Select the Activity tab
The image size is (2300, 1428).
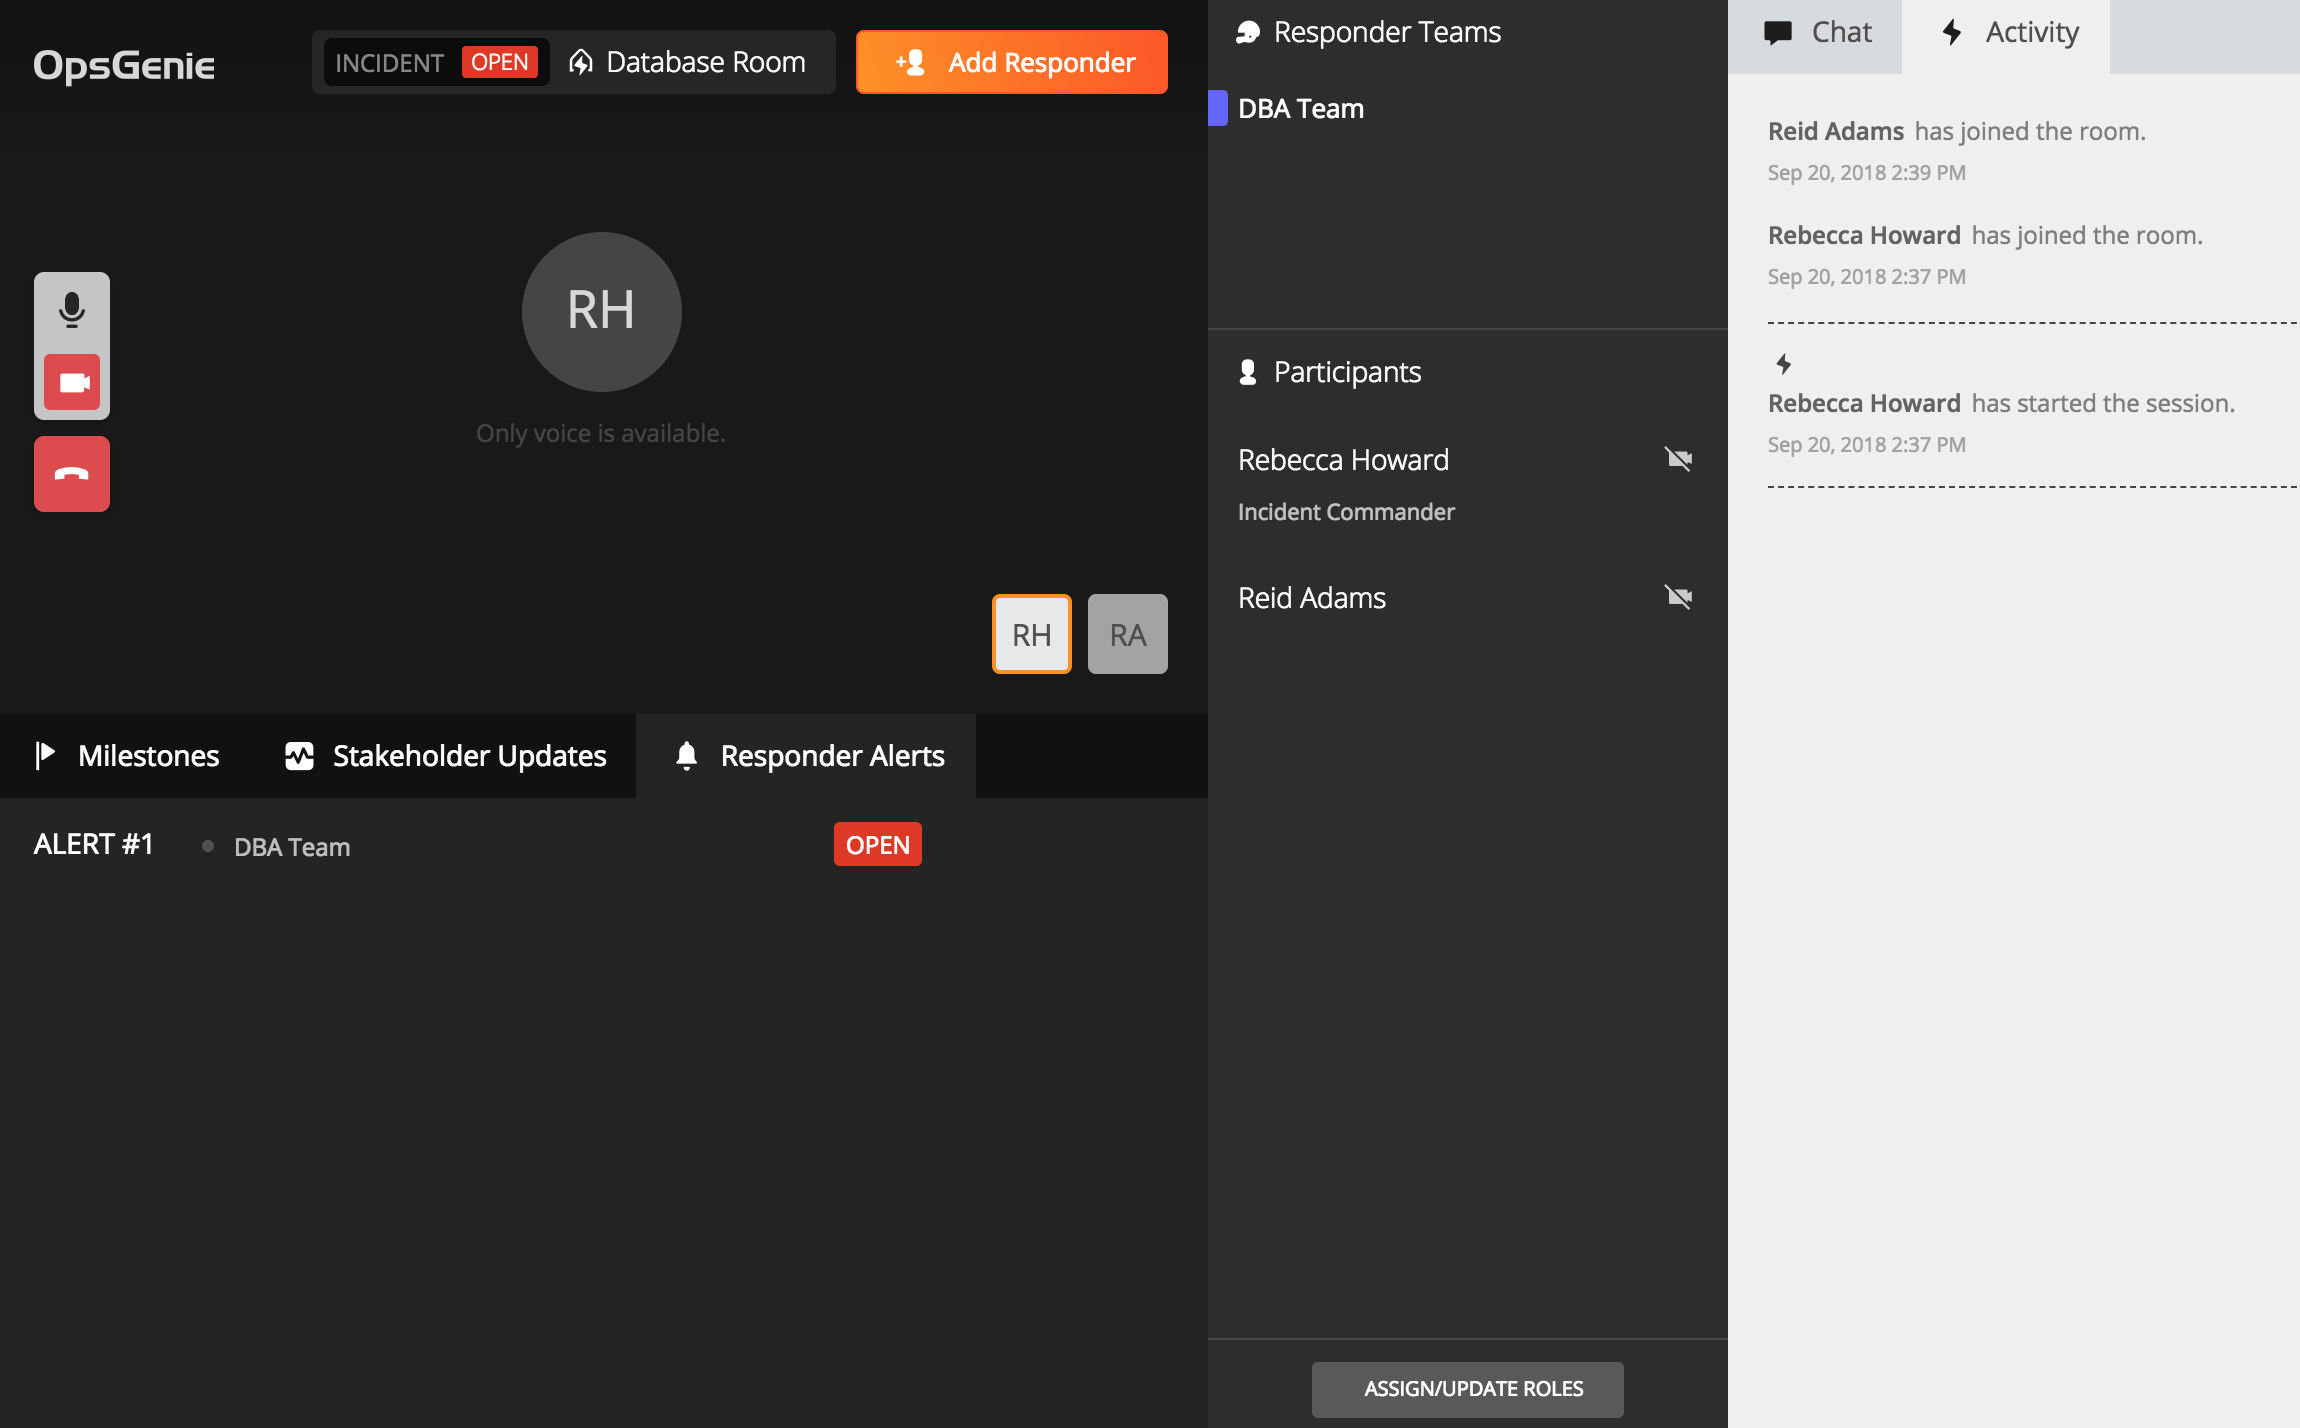pyautogui.click(x=2008, y=33)
